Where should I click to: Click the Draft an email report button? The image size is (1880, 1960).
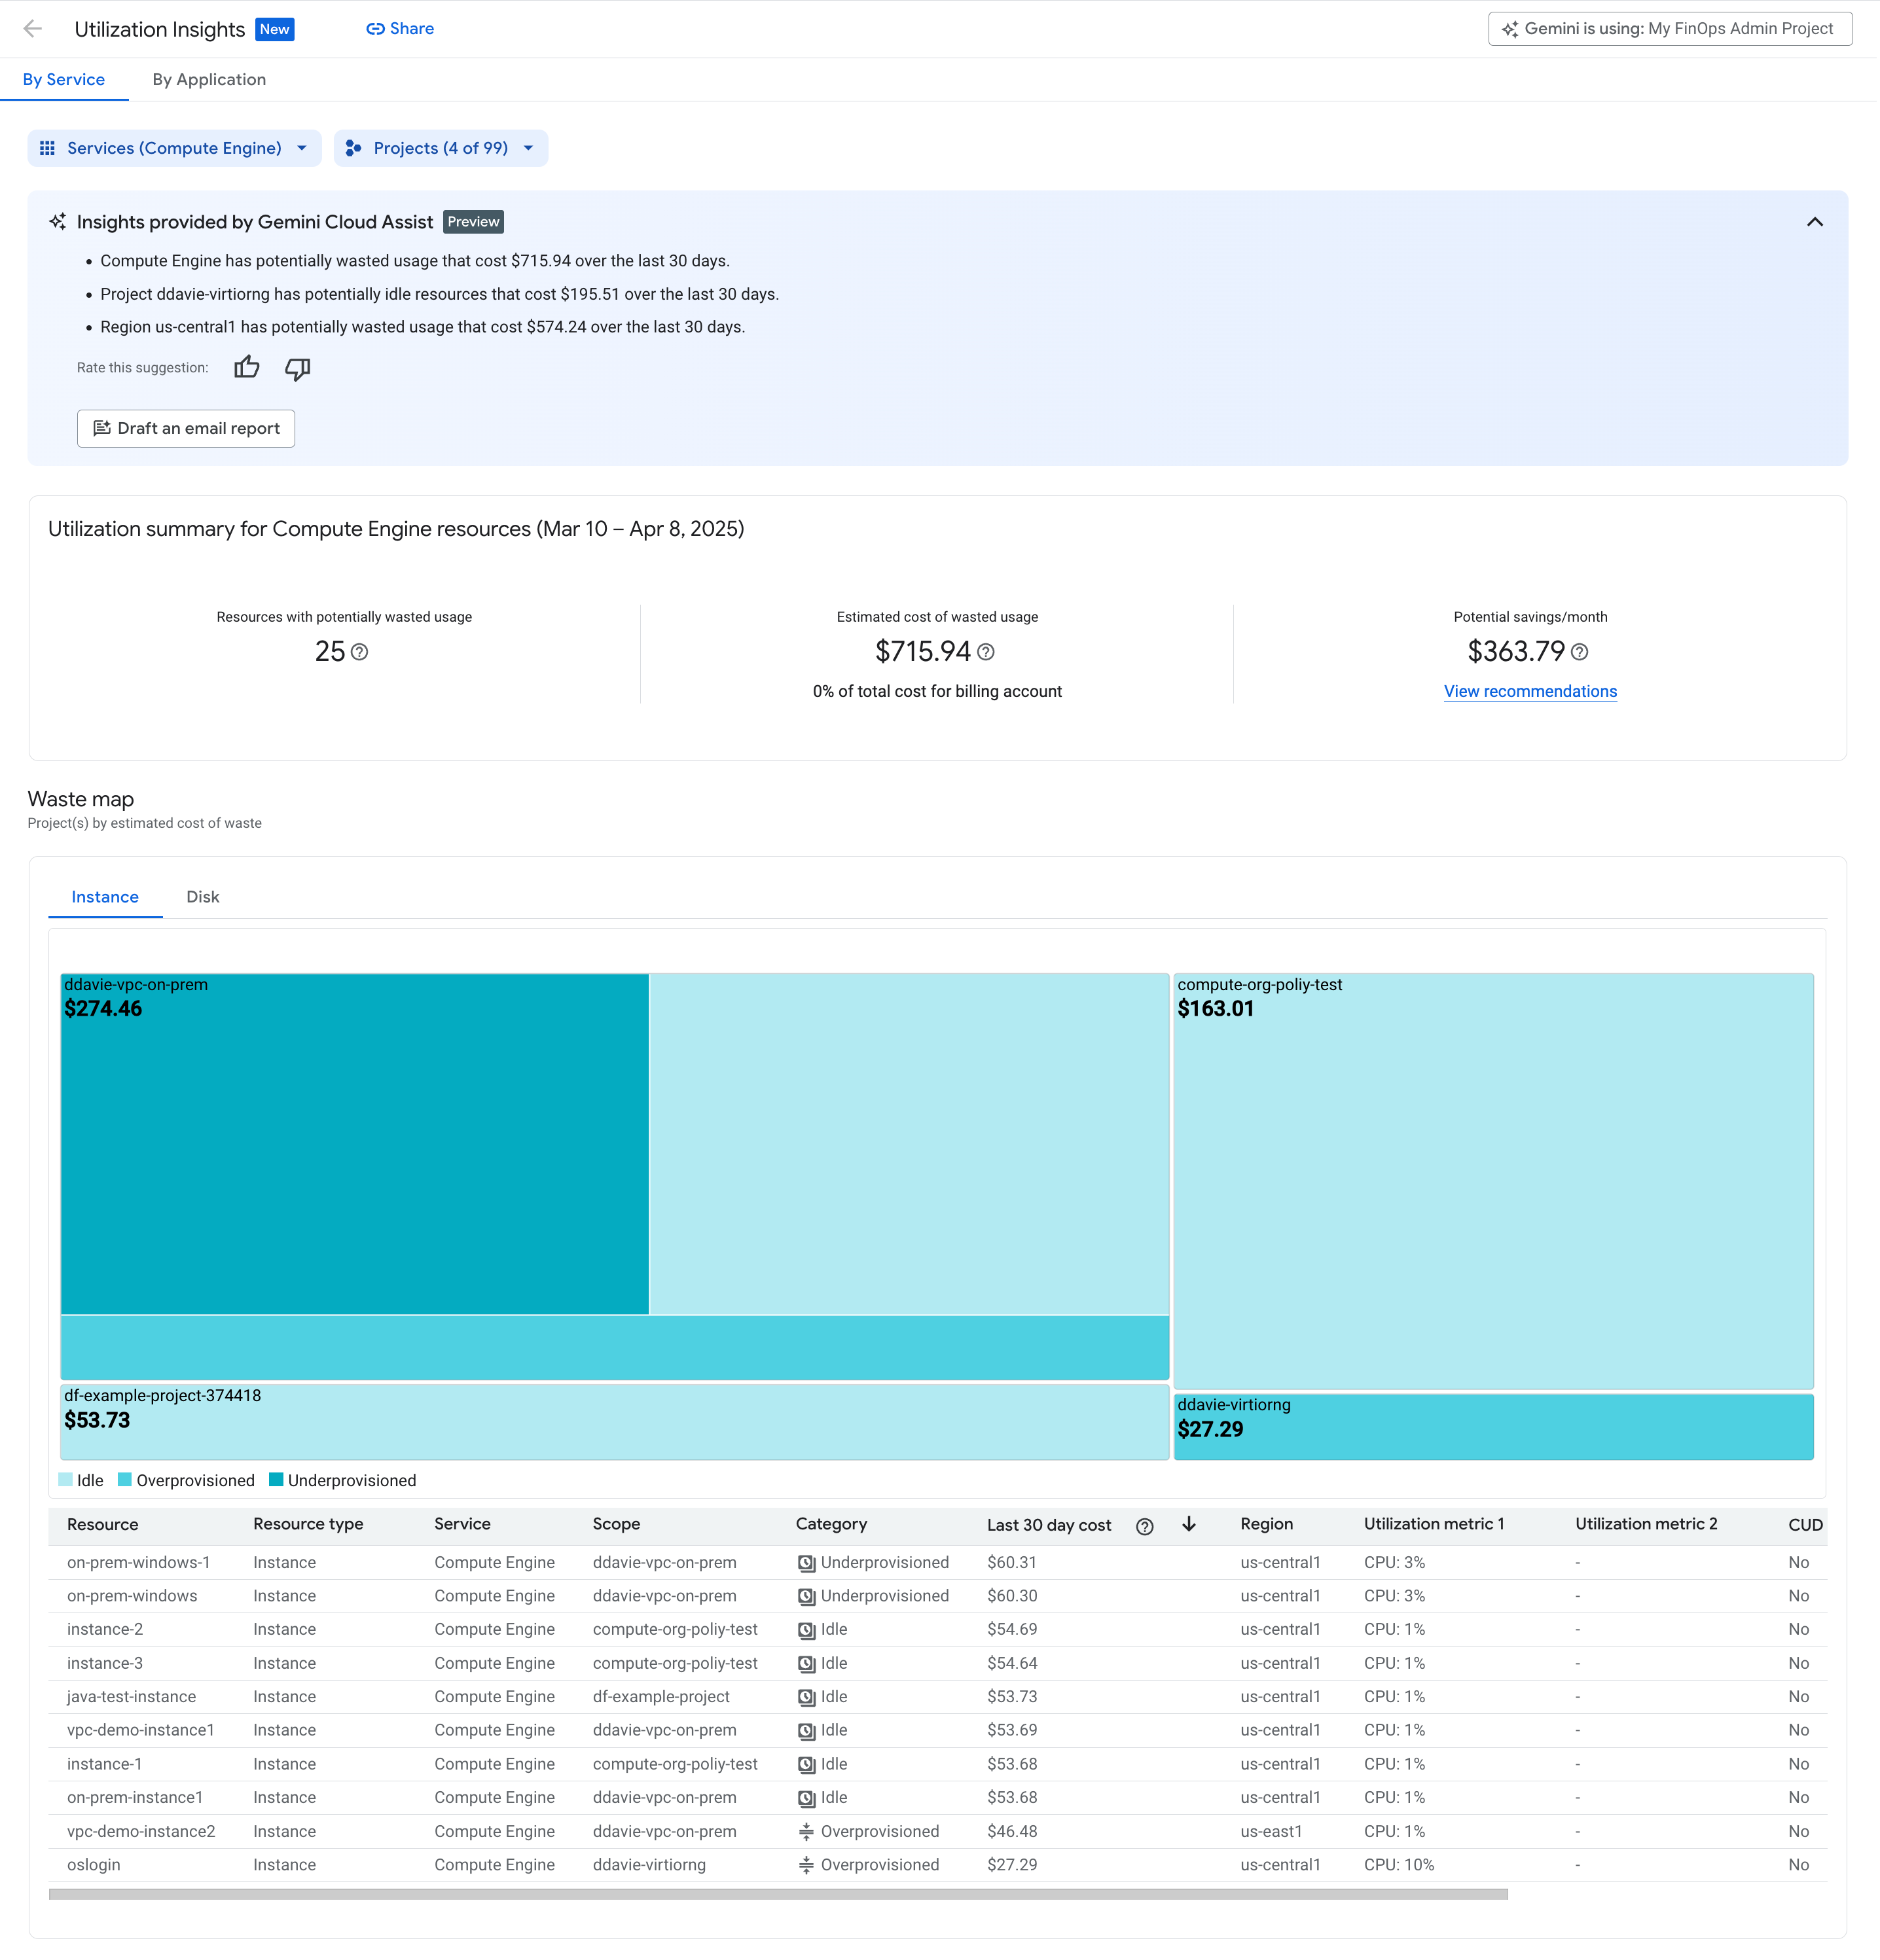186,428
